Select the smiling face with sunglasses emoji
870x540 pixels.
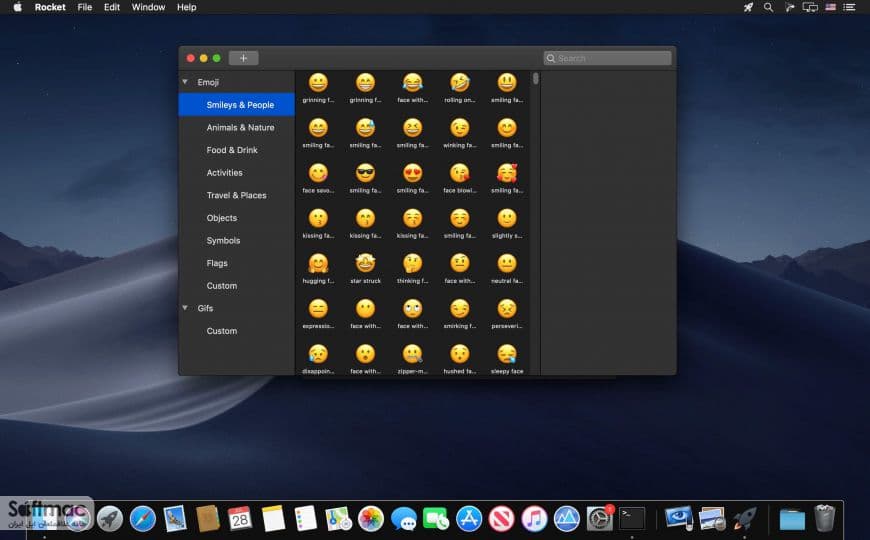(x=365, y=173)
